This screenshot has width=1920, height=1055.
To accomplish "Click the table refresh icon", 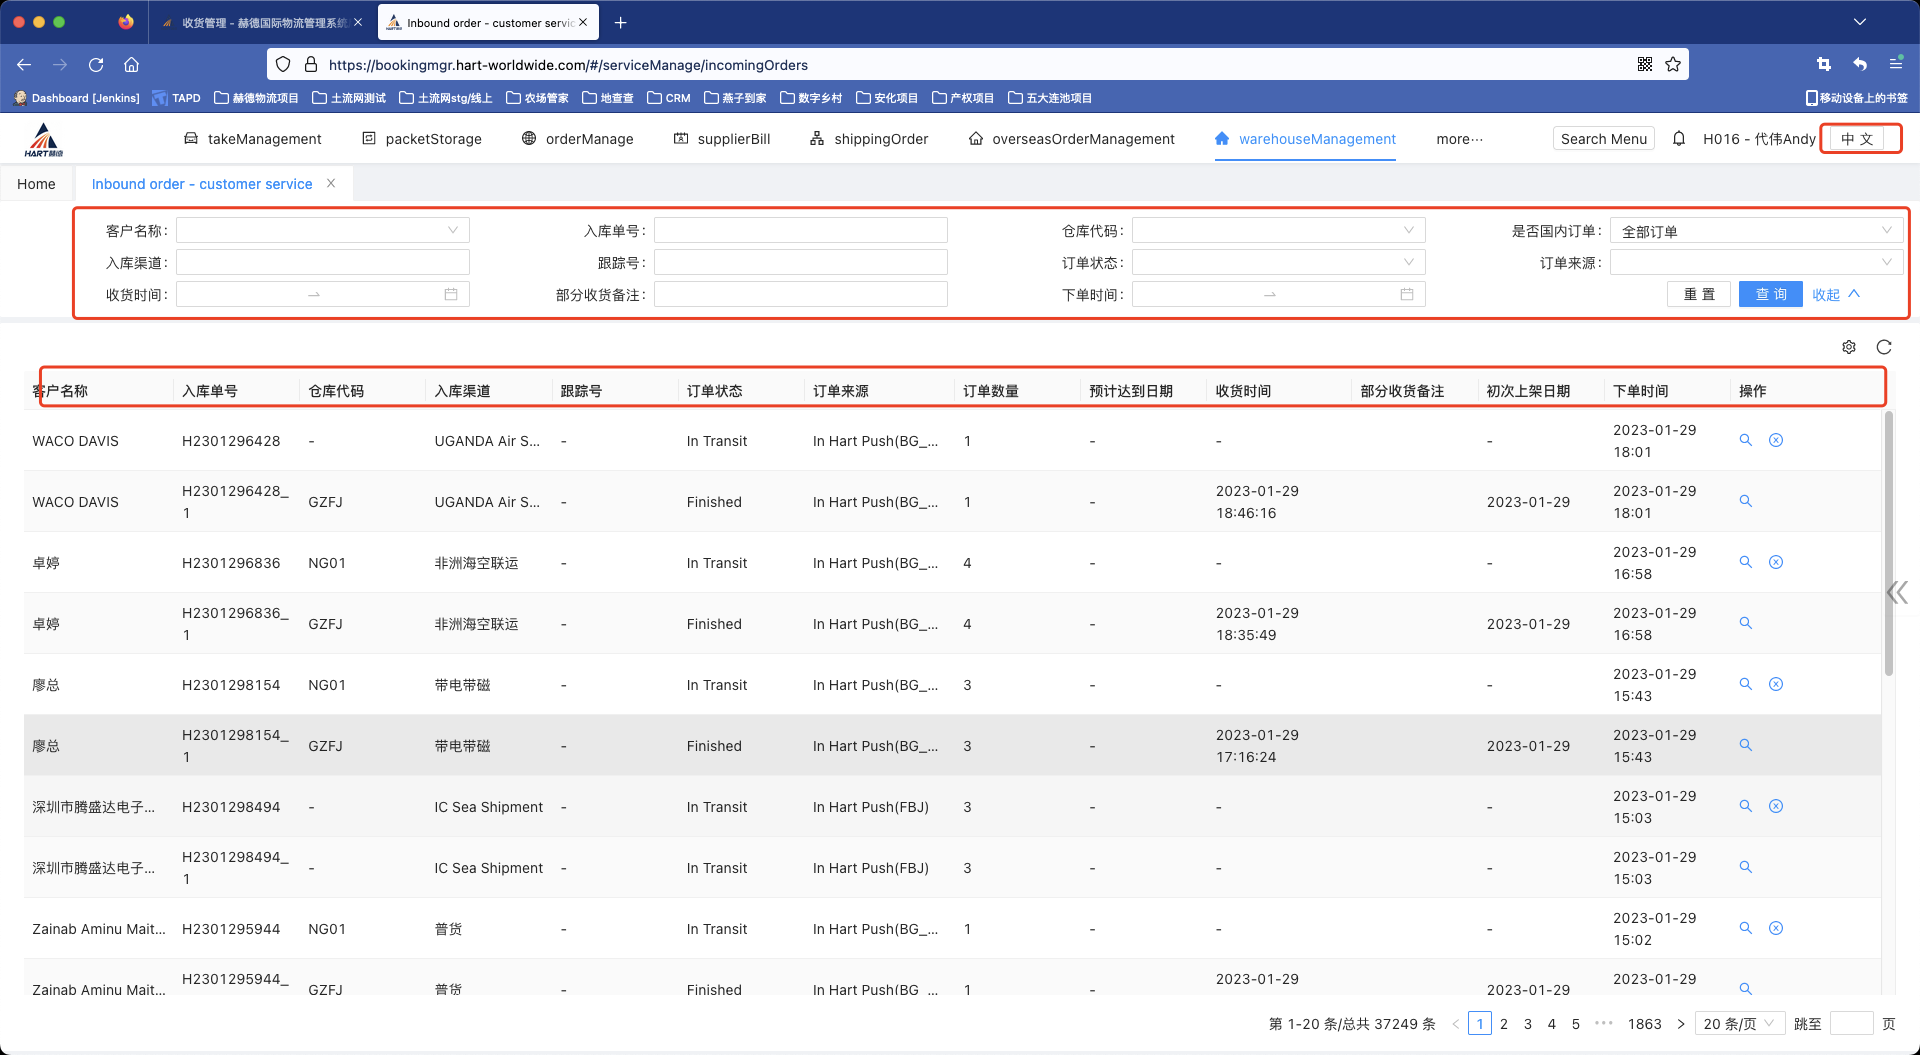I will coord(1884,347).
